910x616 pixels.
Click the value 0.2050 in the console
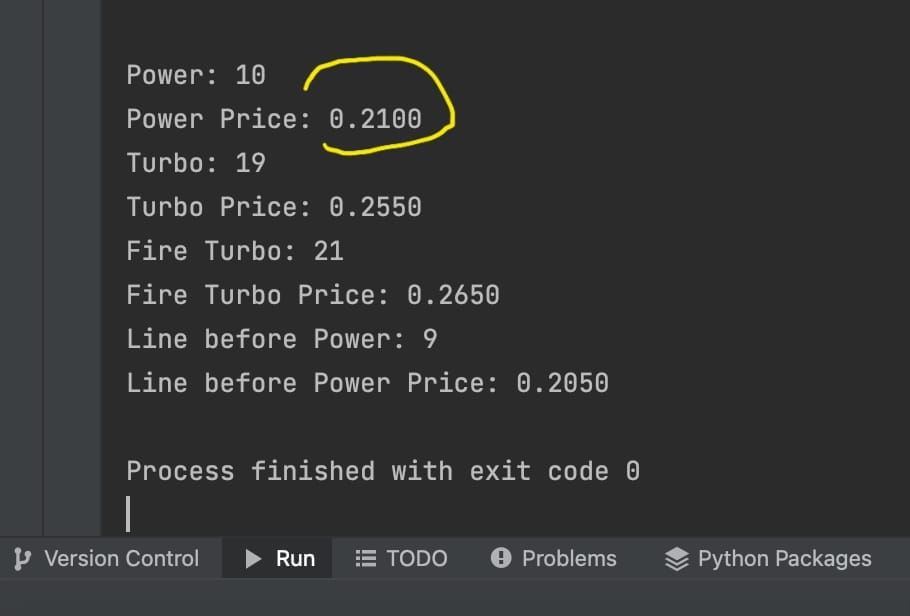562,383
